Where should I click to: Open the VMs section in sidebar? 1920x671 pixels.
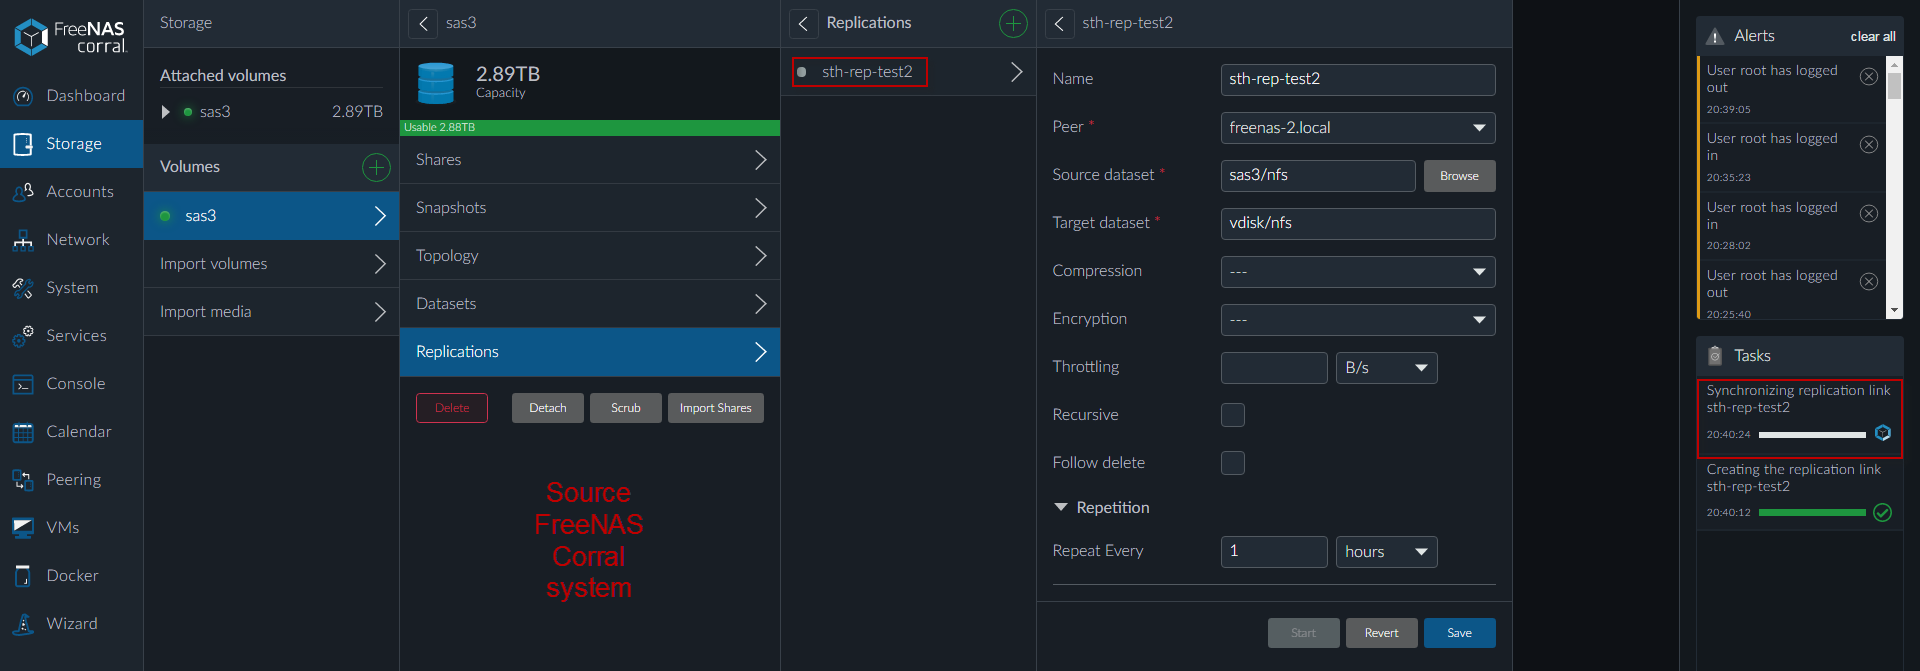point(62,528)
